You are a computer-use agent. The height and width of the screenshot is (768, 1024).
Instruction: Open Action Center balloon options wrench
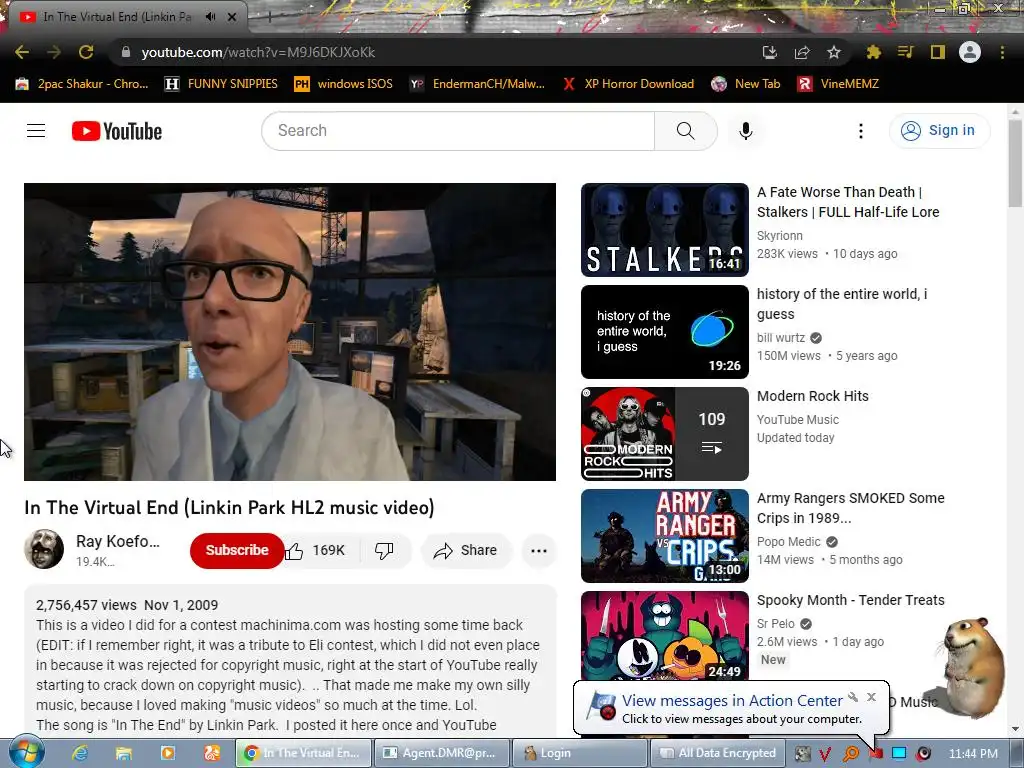(x=853, y=697)
